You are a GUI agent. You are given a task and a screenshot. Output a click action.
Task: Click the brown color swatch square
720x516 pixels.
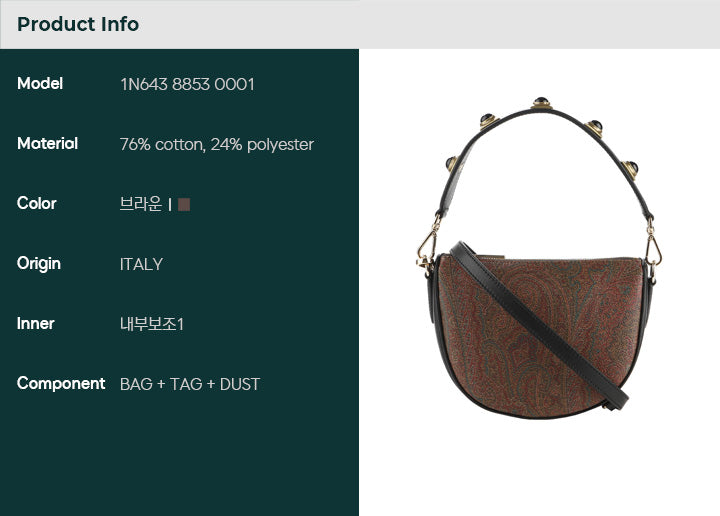click(184, 204)
